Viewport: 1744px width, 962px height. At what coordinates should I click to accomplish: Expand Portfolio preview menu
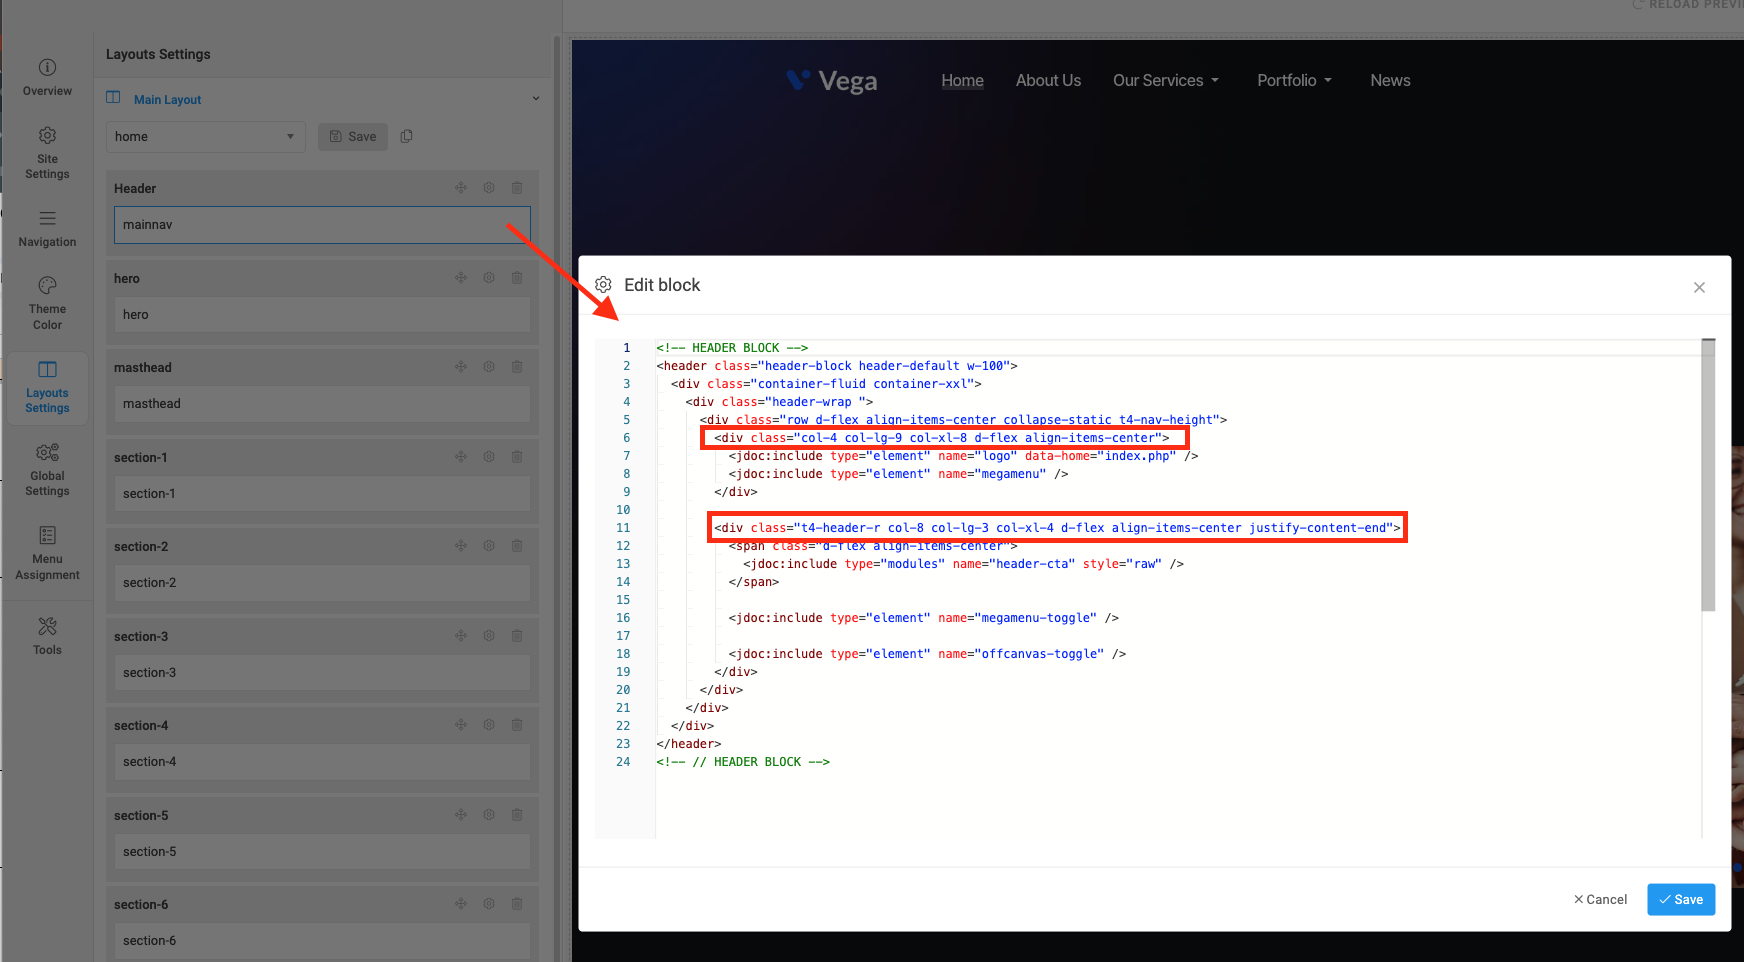click(x=1294, y=81)
